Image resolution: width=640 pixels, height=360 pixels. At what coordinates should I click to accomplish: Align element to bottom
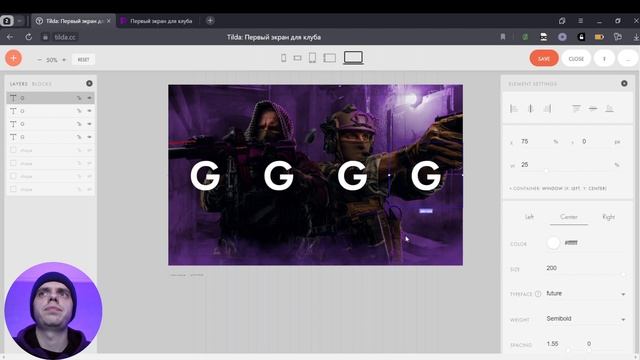click(609, 109)
